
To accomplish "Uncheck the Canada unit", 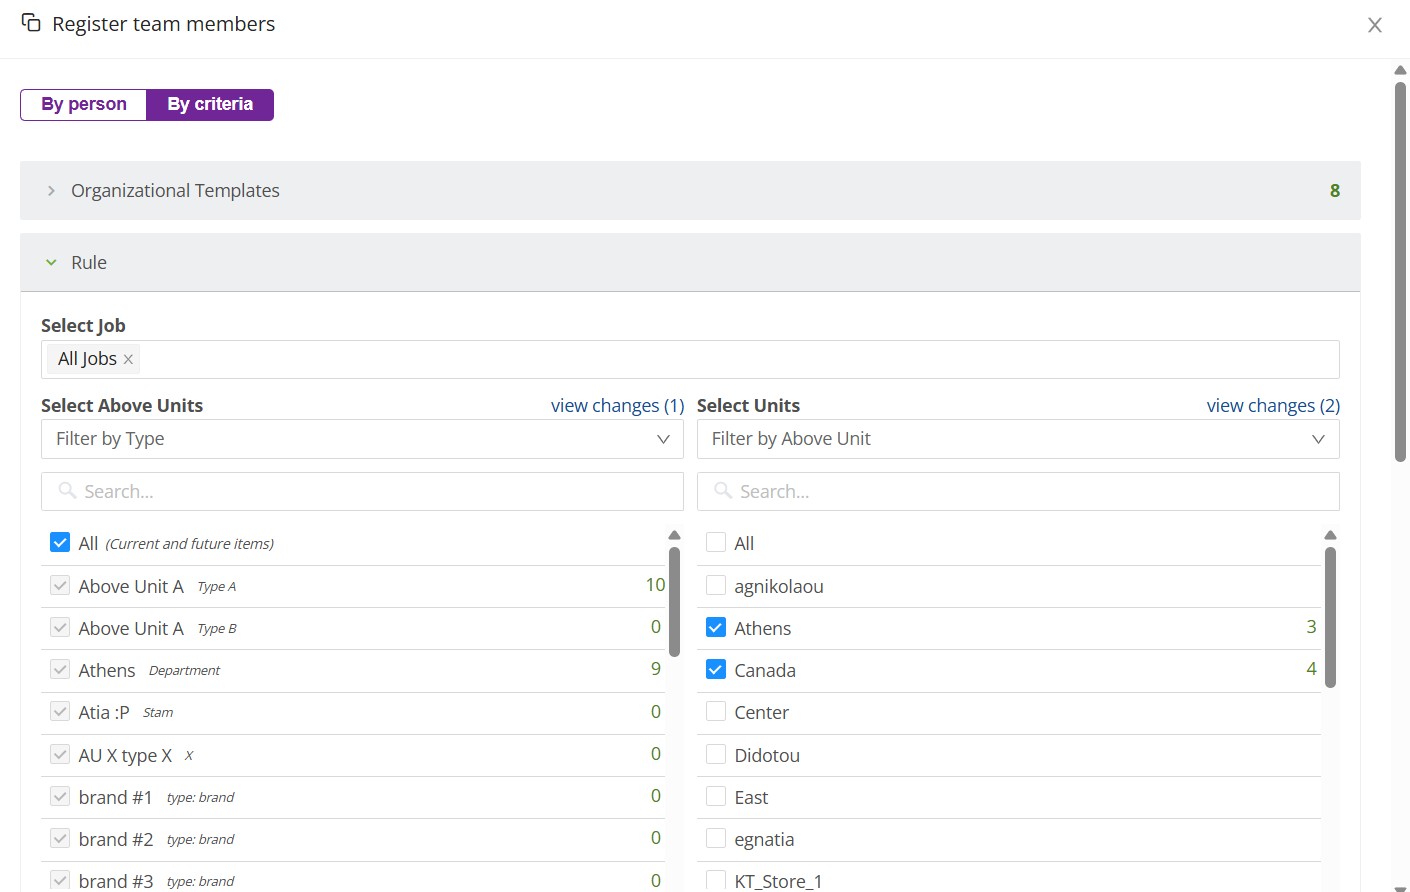I will click(x=716, y=669).
